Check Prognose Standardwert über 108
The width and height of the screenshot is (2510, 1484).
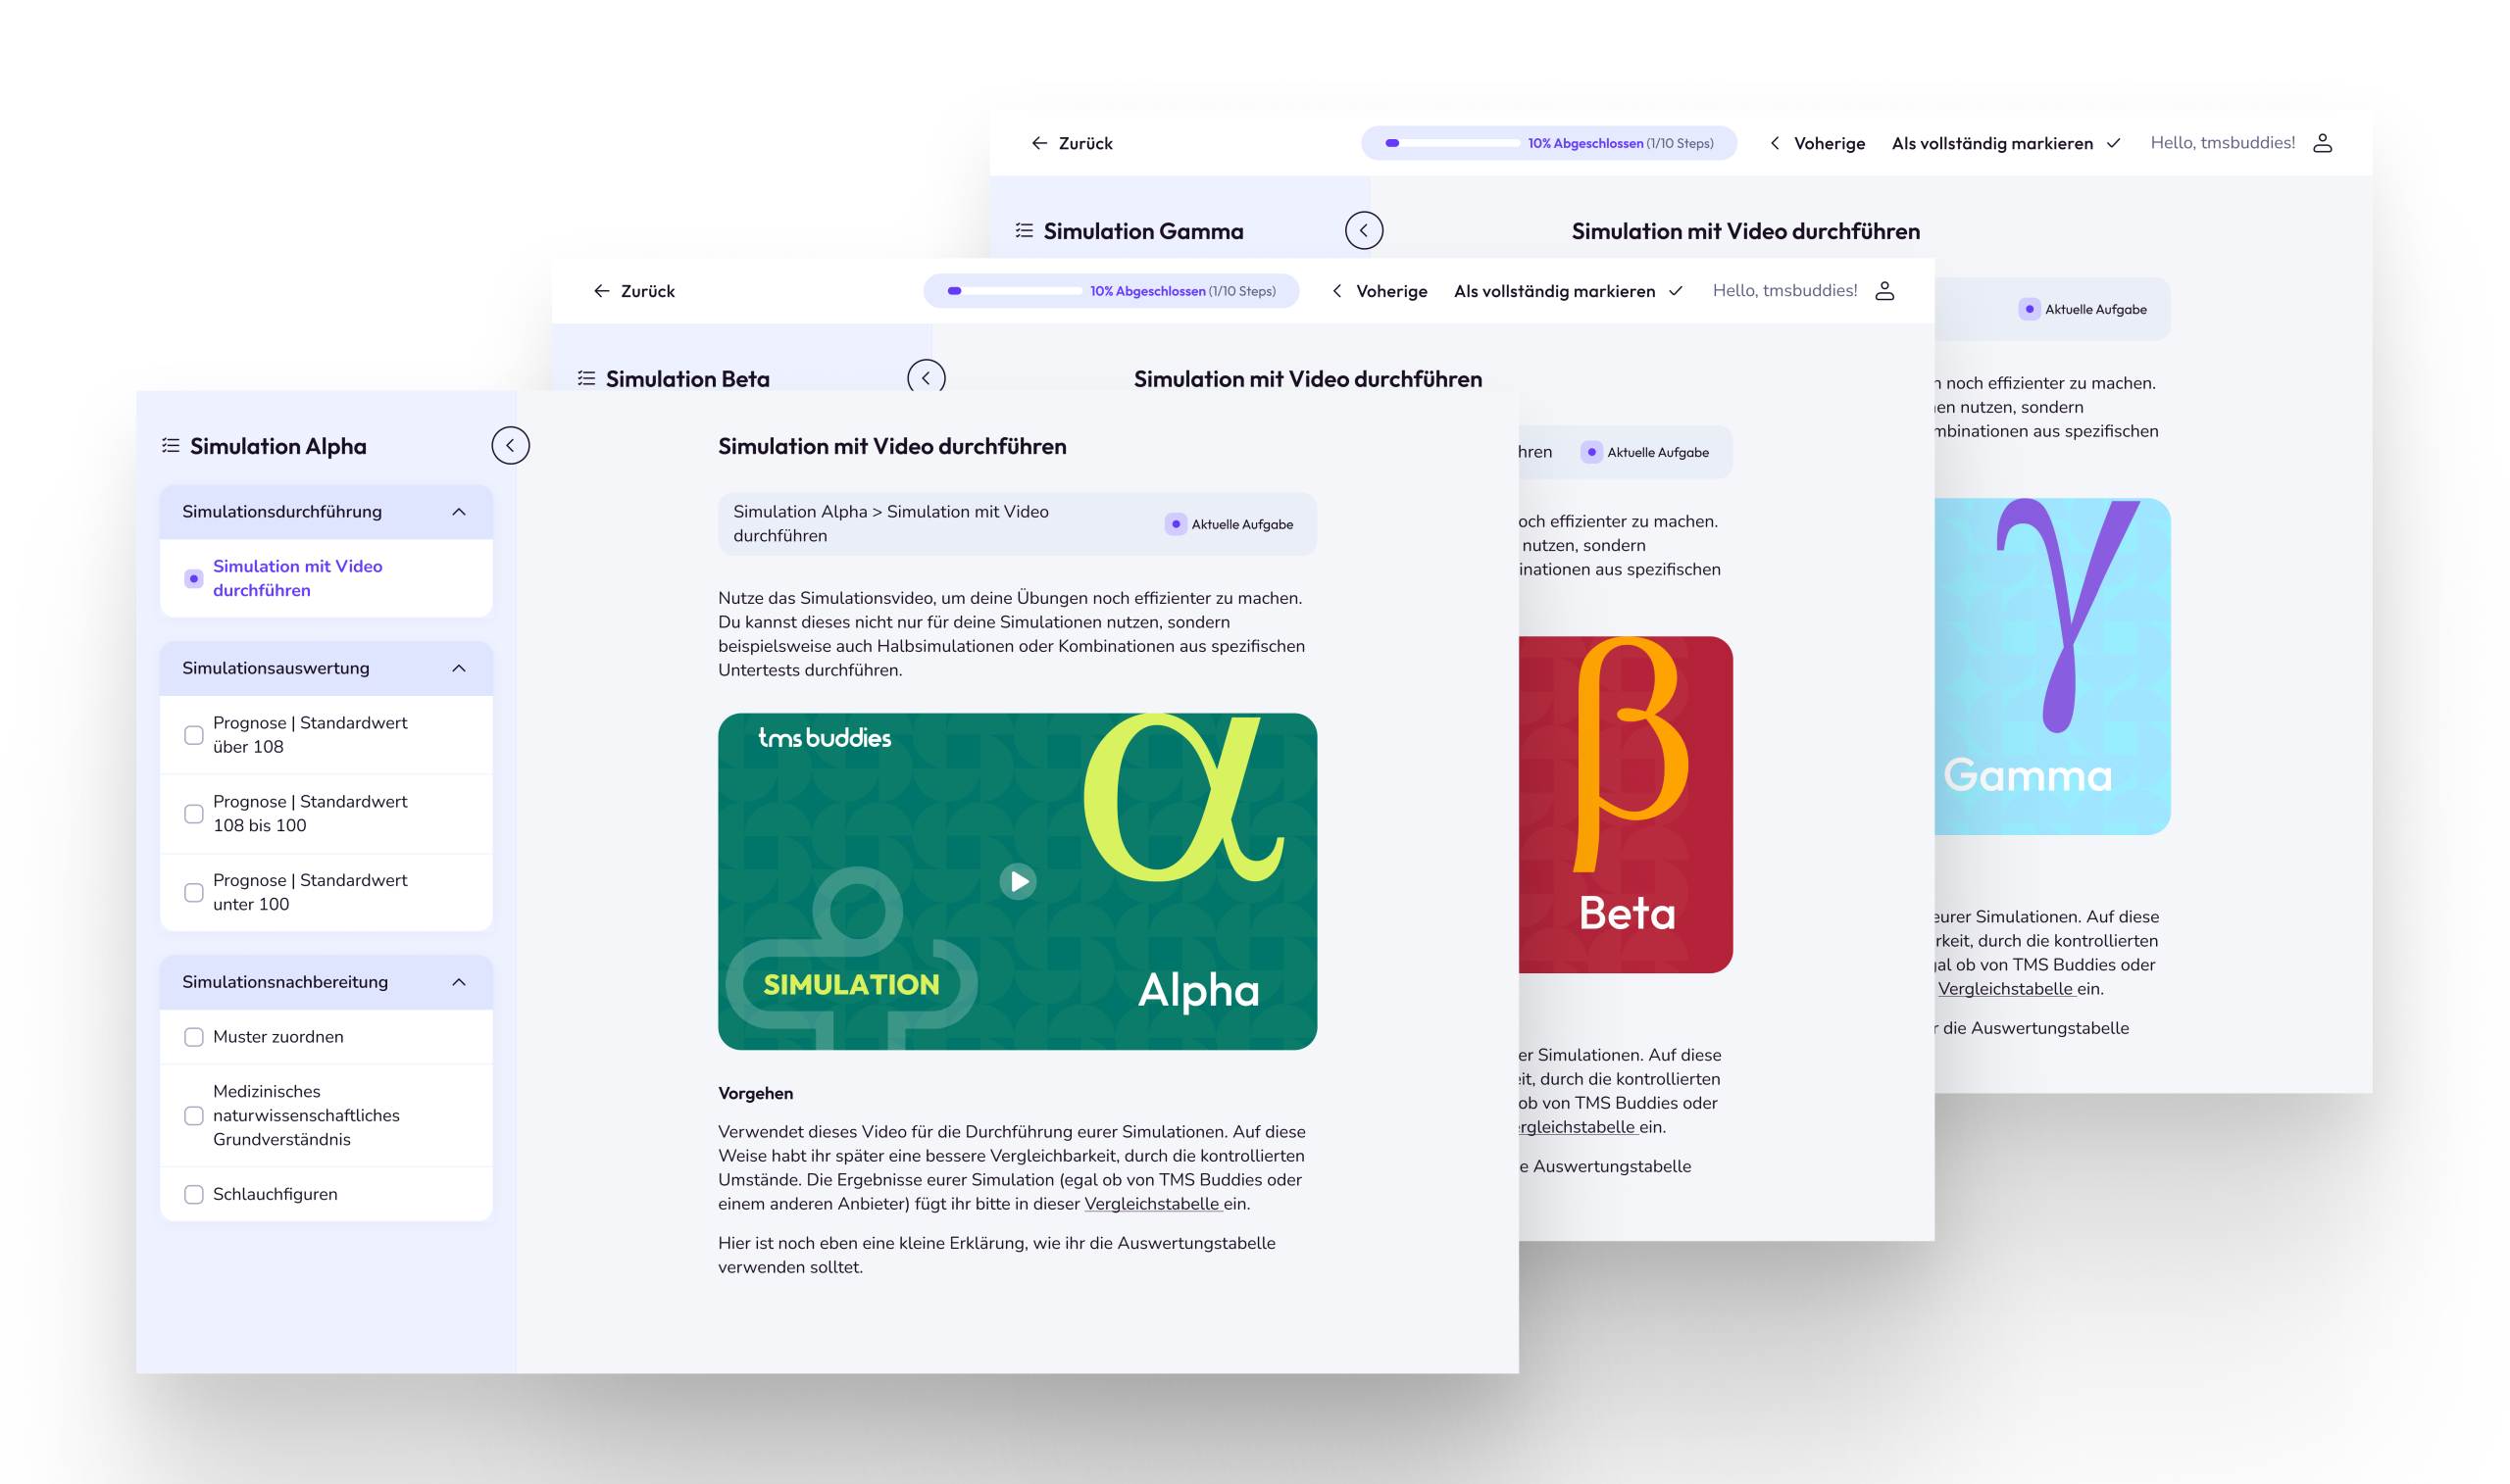pos(194,735)
